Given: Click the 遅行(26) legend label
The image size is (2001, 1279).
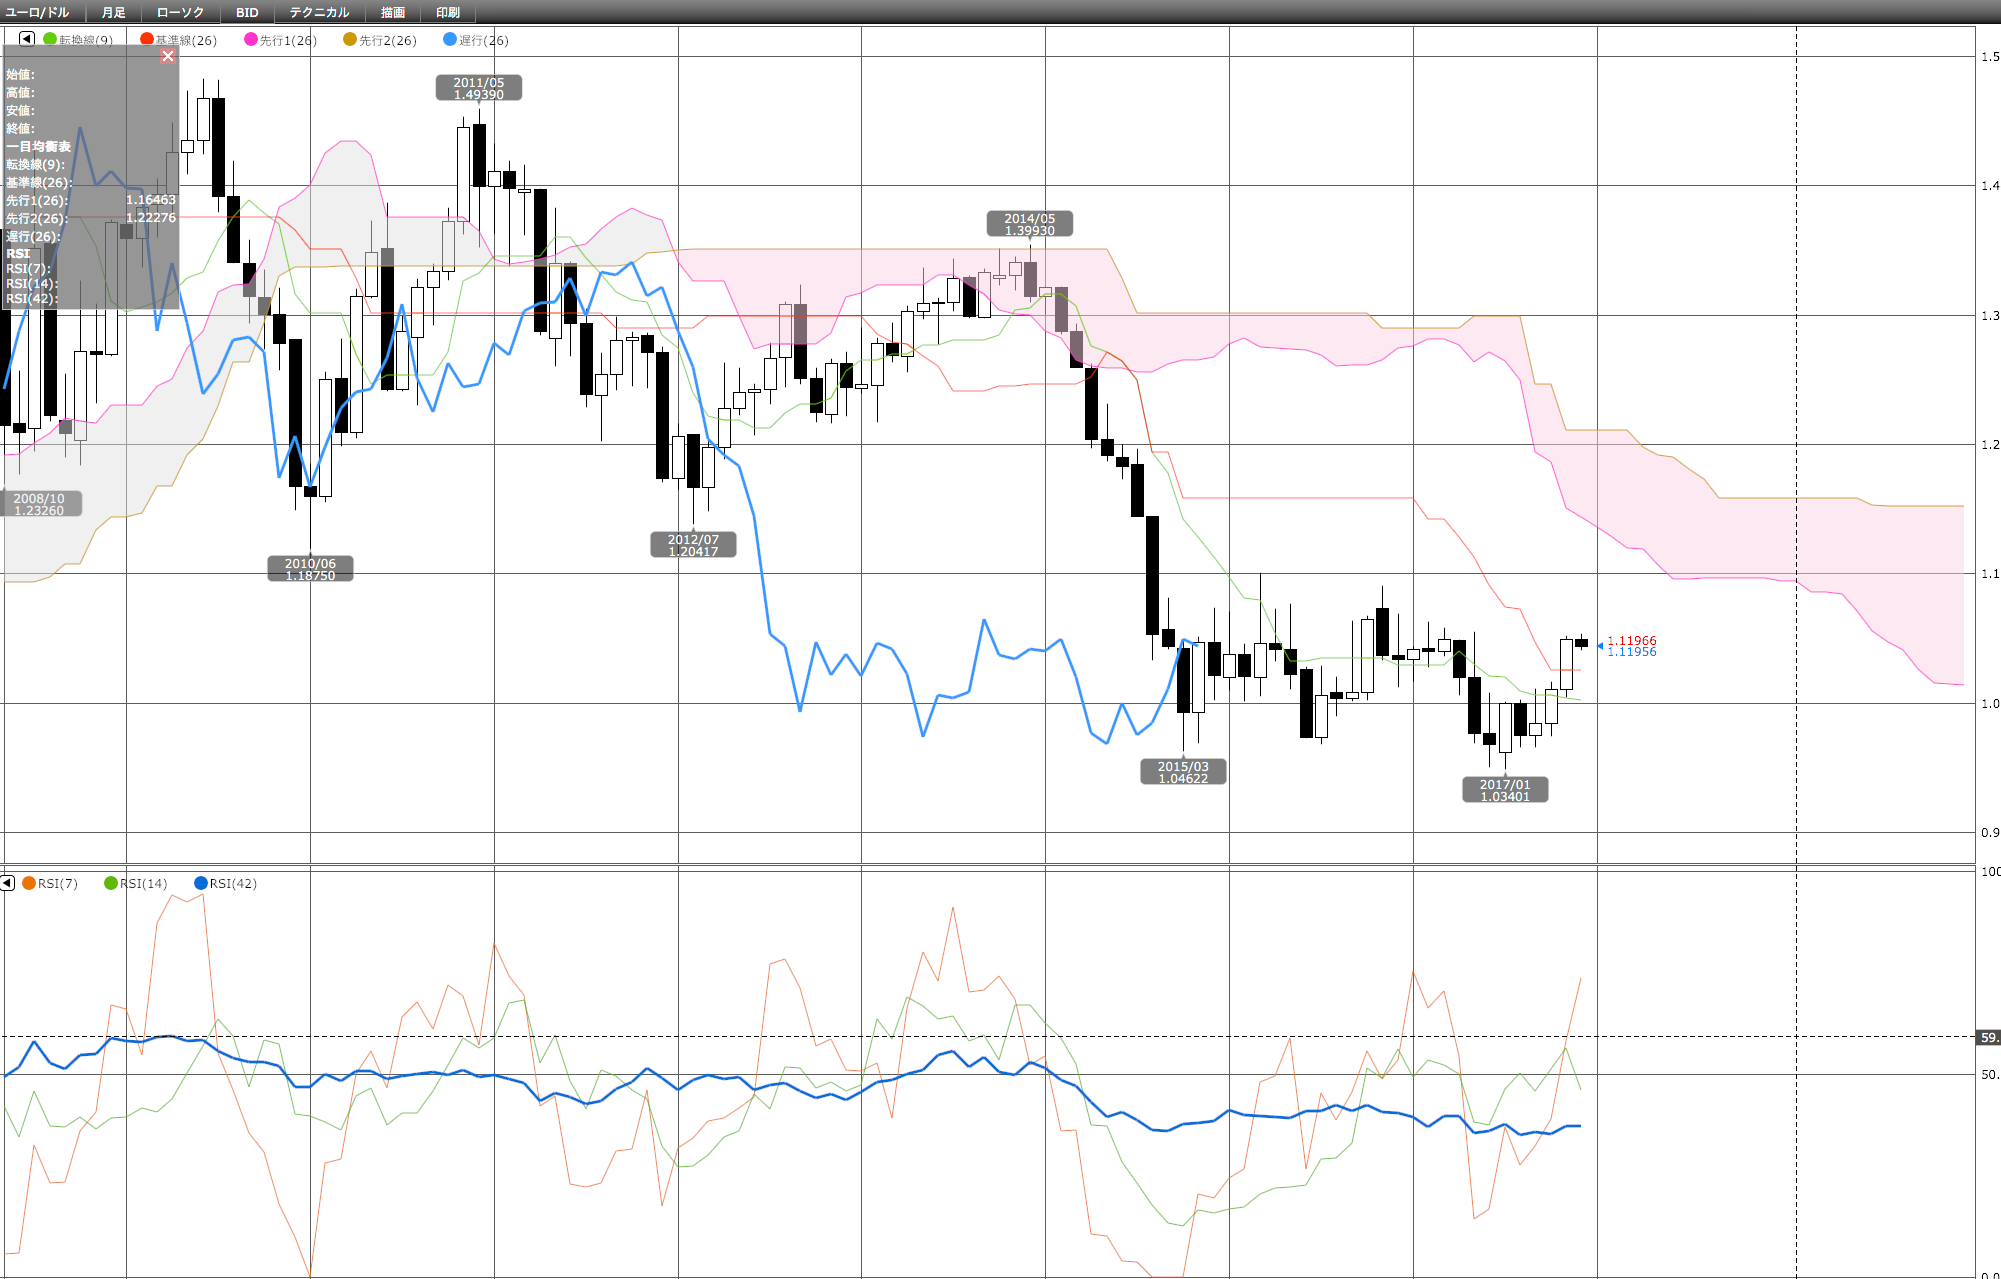Looking at the screenshot, I should click(484, 40).
